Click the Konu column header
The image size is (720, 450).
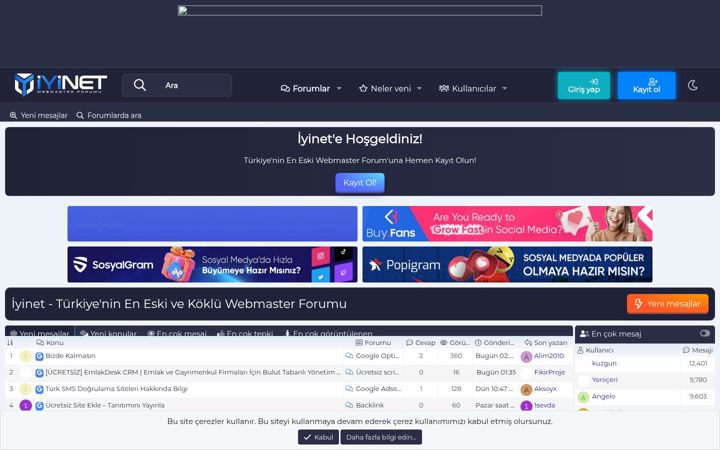coord(50,343)
